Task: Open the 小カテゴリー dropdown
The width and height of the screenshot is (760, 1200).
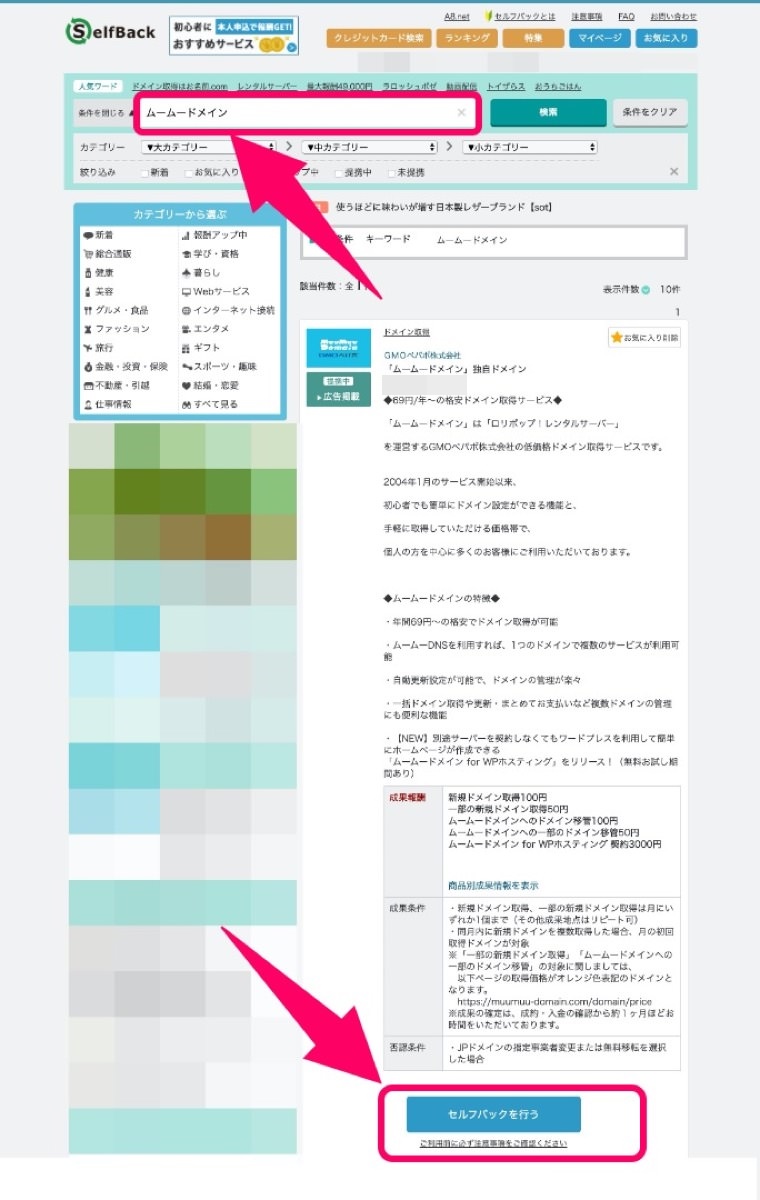Action: [530, 147]
